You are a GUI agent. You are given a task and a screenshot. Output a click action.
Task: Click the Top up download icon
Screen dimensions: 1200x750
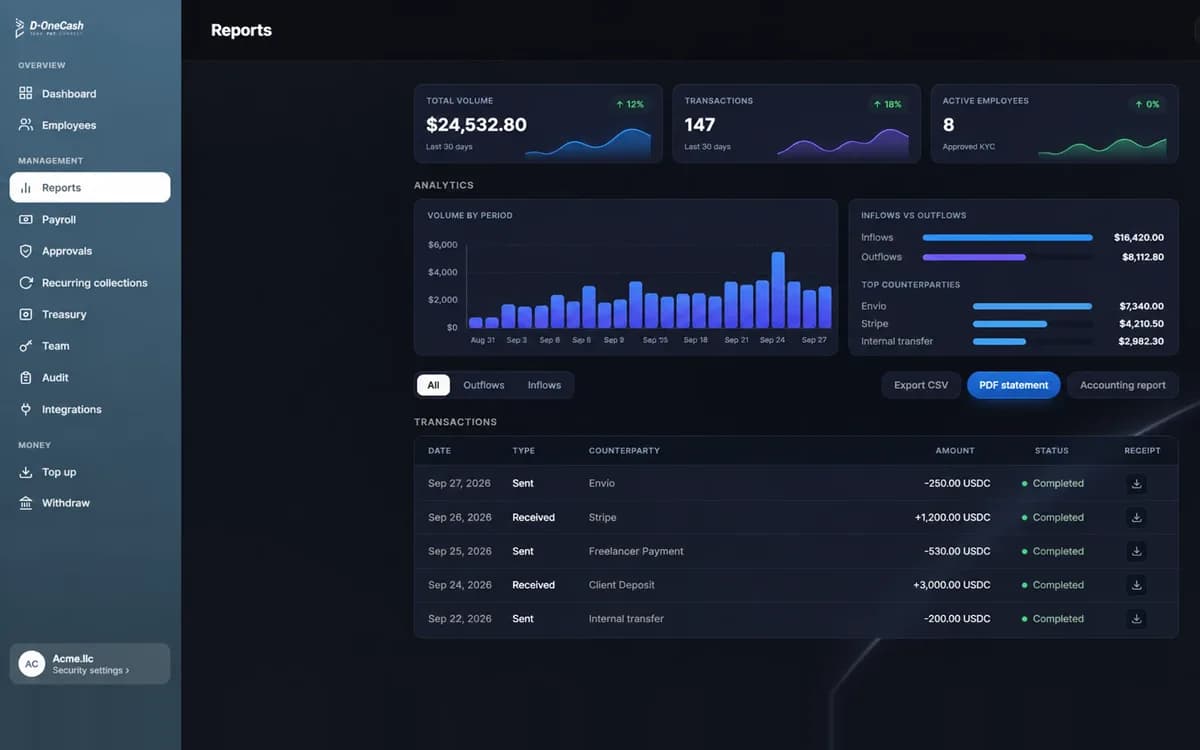pyautogui.click(x=26, y=472)
